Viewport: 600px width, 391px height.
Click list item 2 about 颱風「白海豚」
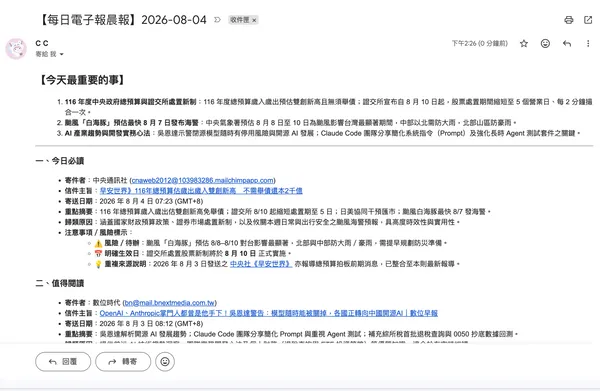coord(290,123)
